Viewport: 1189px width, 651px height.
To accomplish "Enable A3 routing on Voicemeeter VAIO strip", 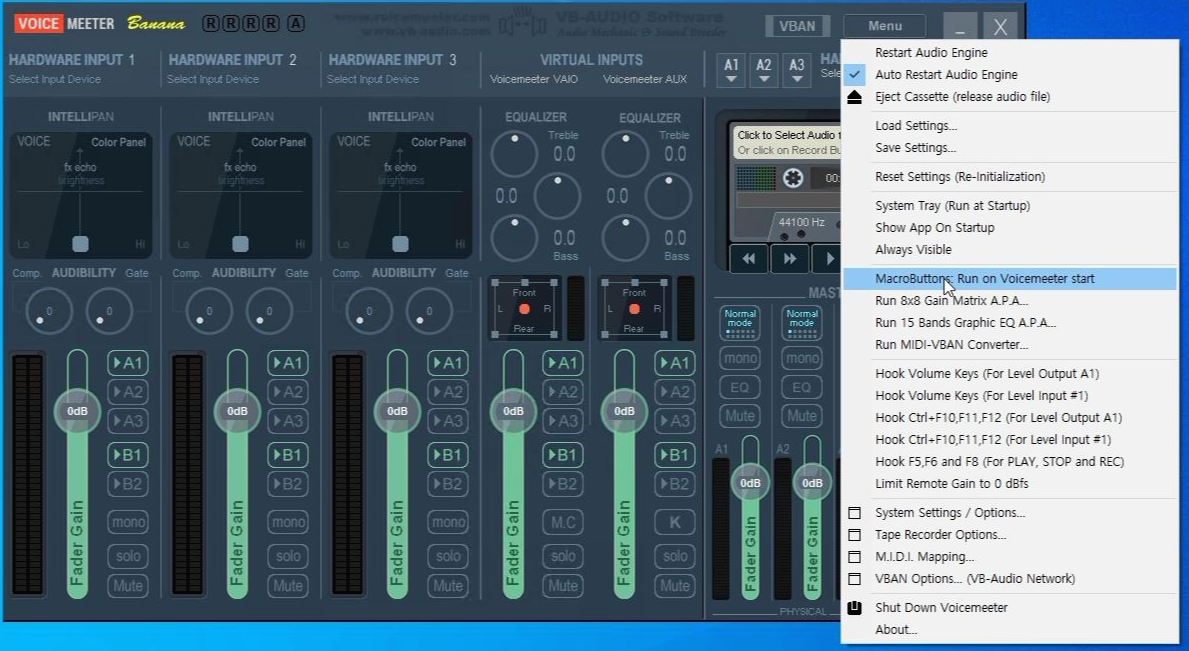I will point(563,421).
